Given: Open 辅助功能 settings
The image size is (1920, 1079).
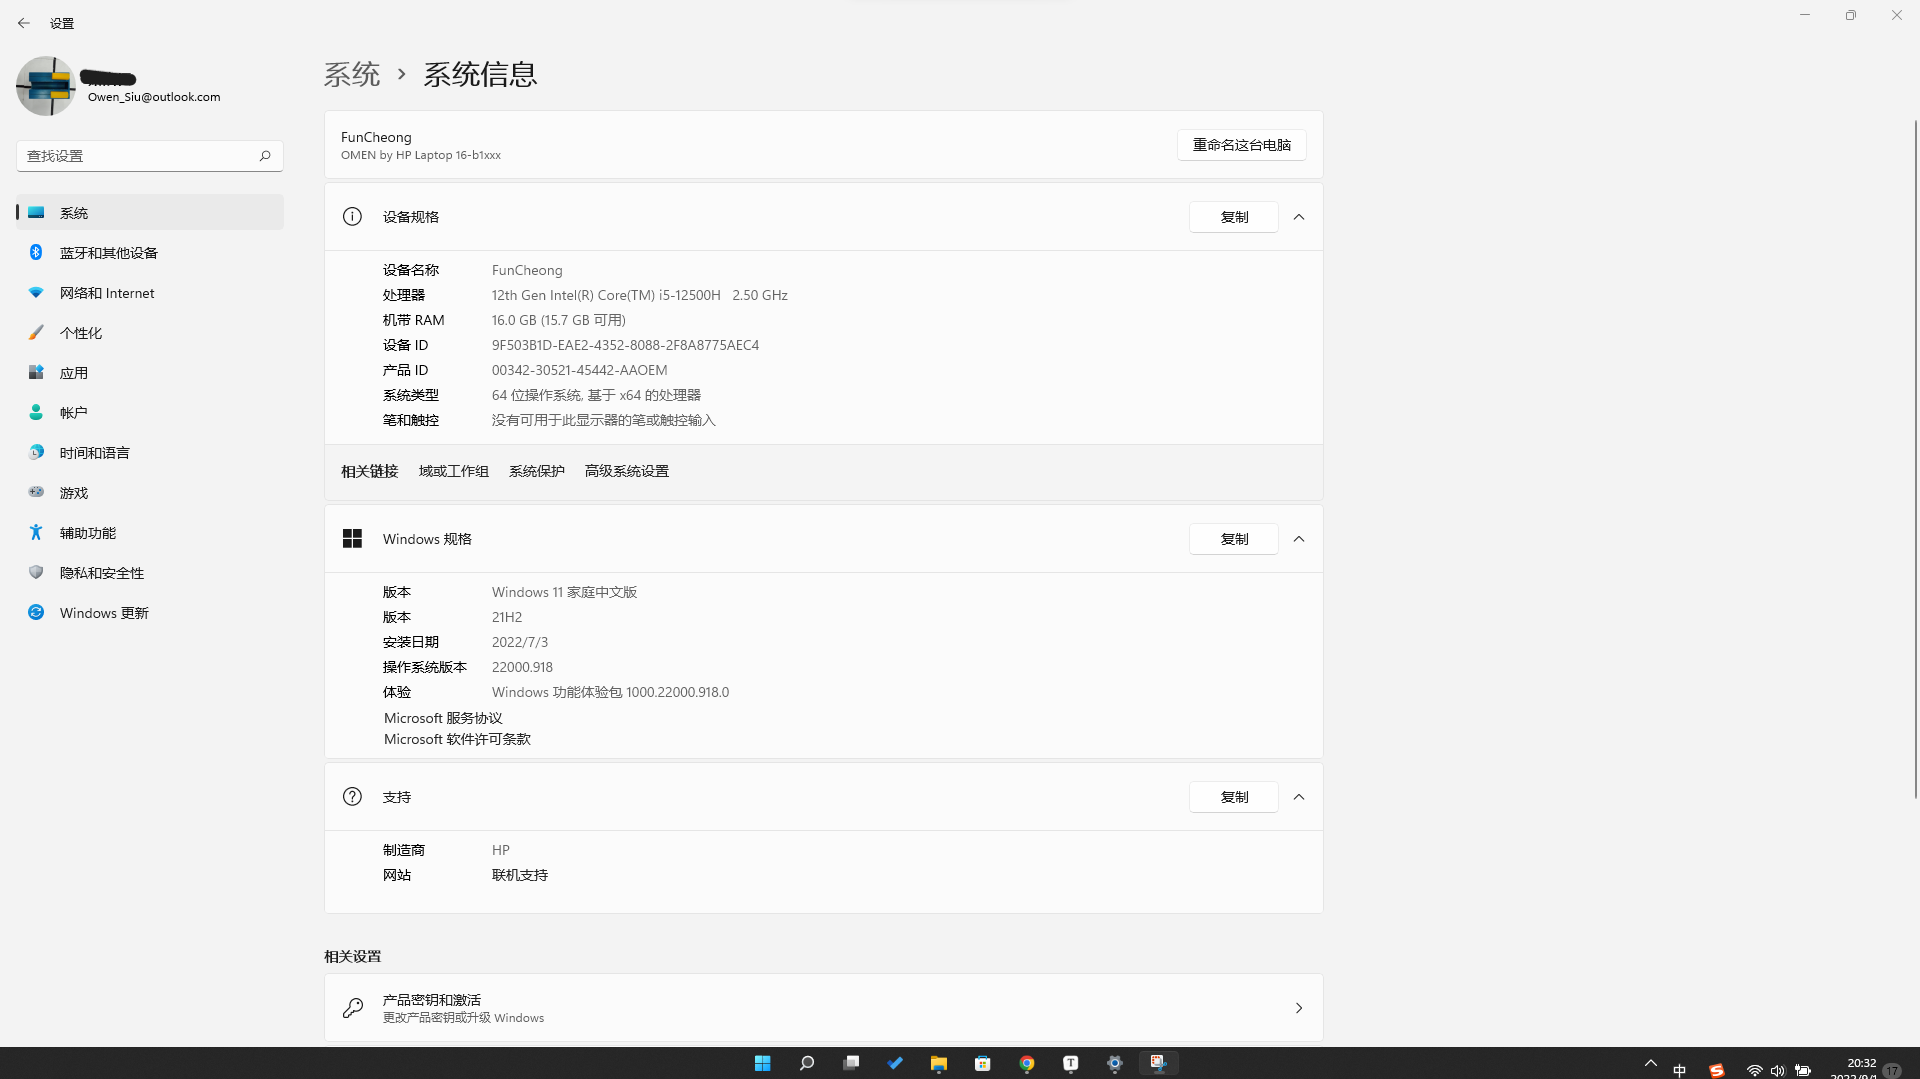Looking at the screenshot, I should click(x=150, y=533).
